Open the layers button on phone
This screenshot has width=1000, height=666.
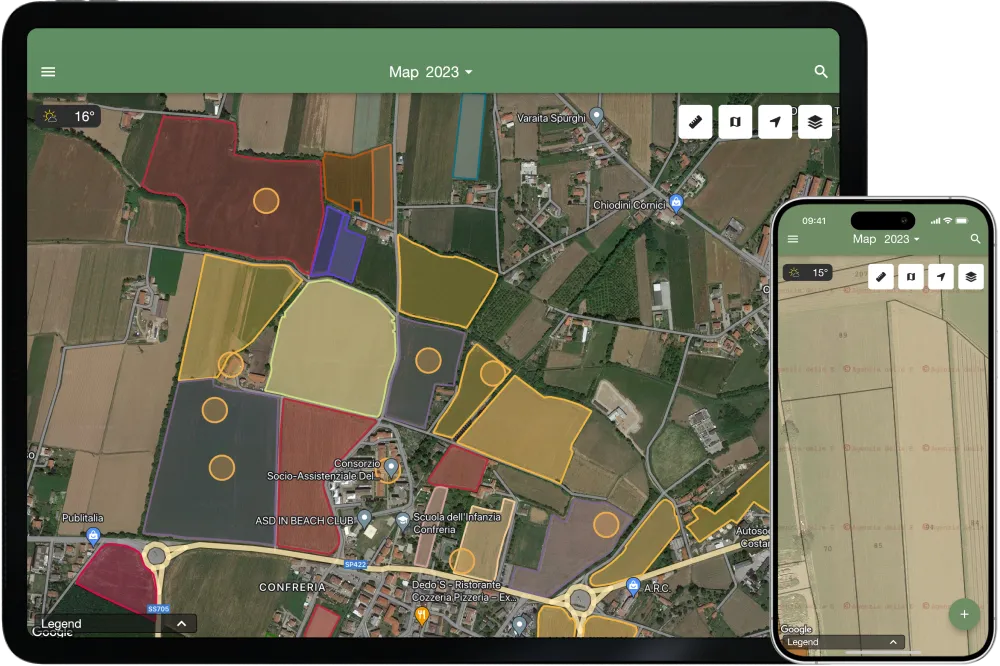coord(971,277)
